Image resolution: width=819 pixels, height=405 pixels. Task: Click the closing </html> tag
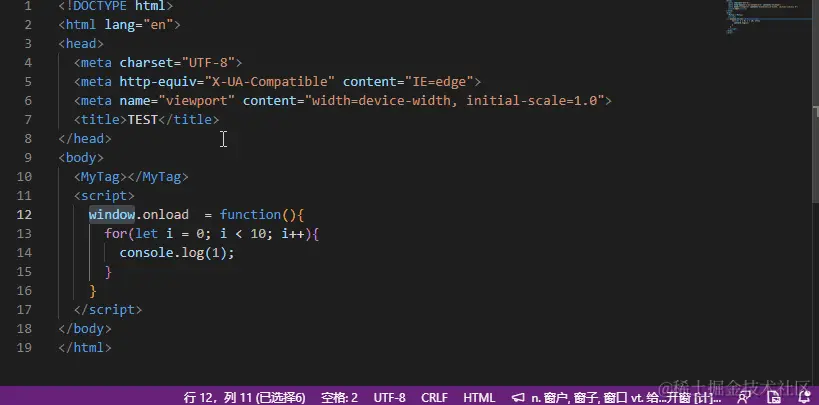[85, 348]
